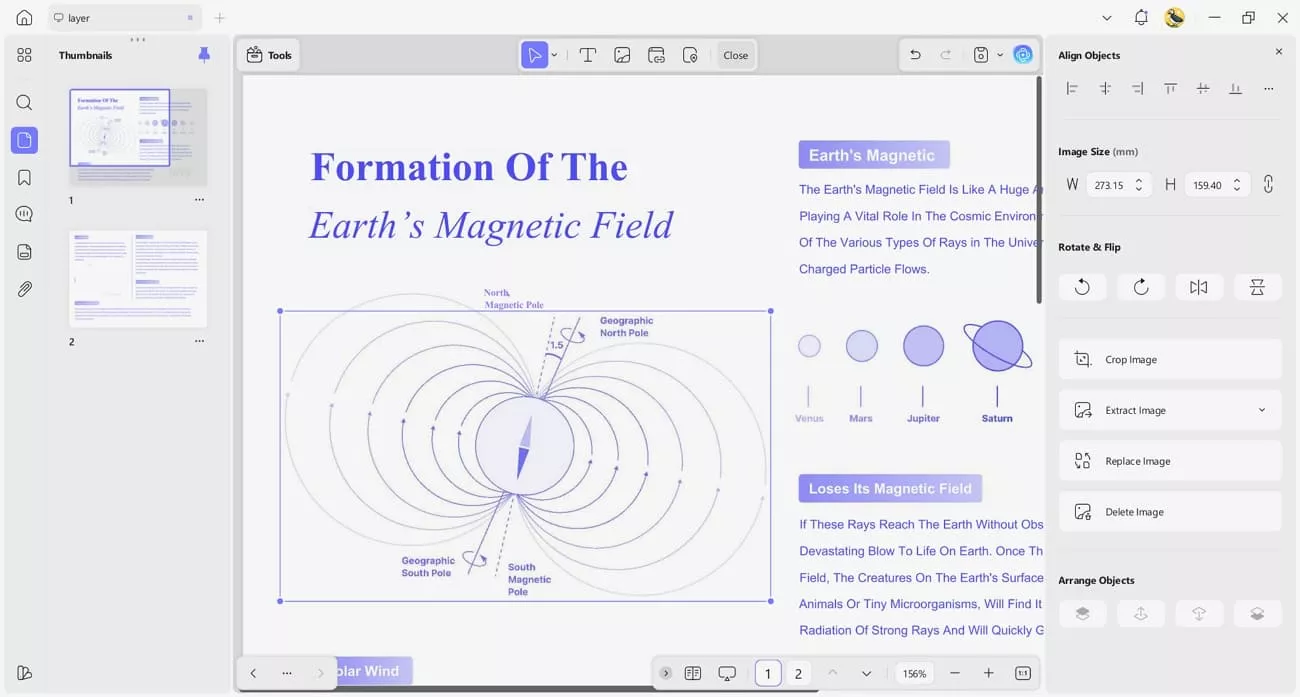
Task: Redo the last action
Action: coord(945,55)
